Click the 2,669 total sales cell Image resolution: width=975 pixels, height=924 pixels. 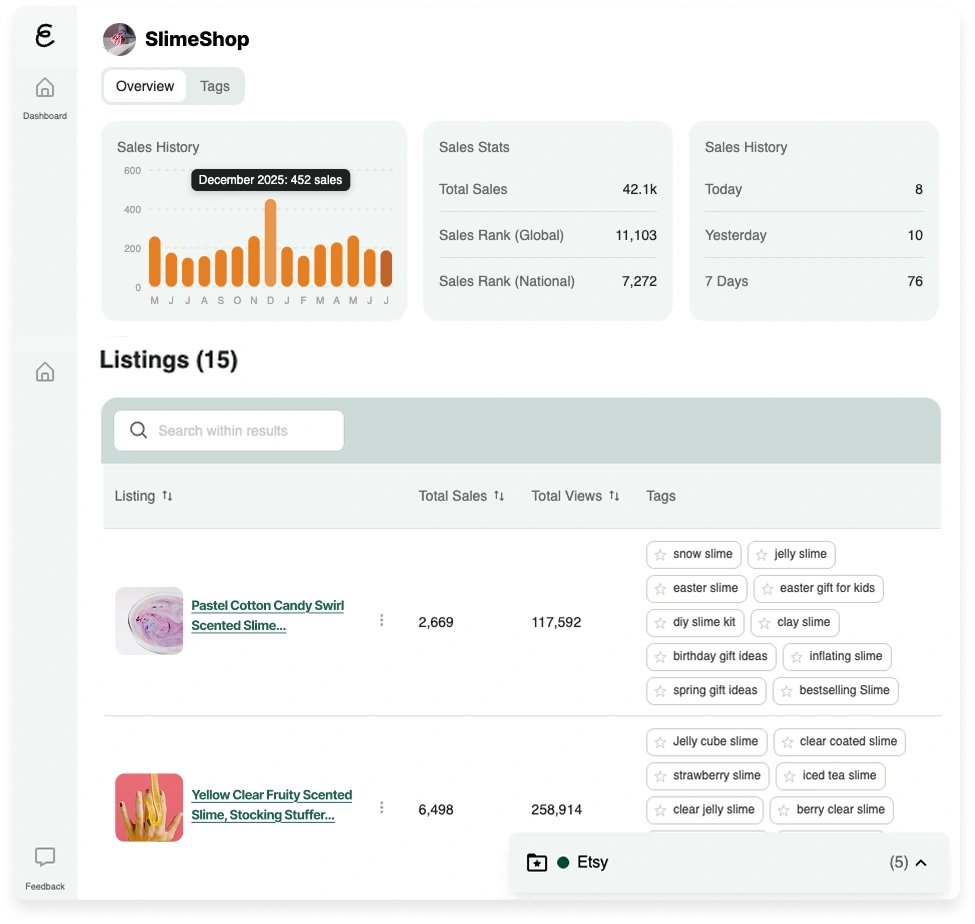(x=436, y=622)
